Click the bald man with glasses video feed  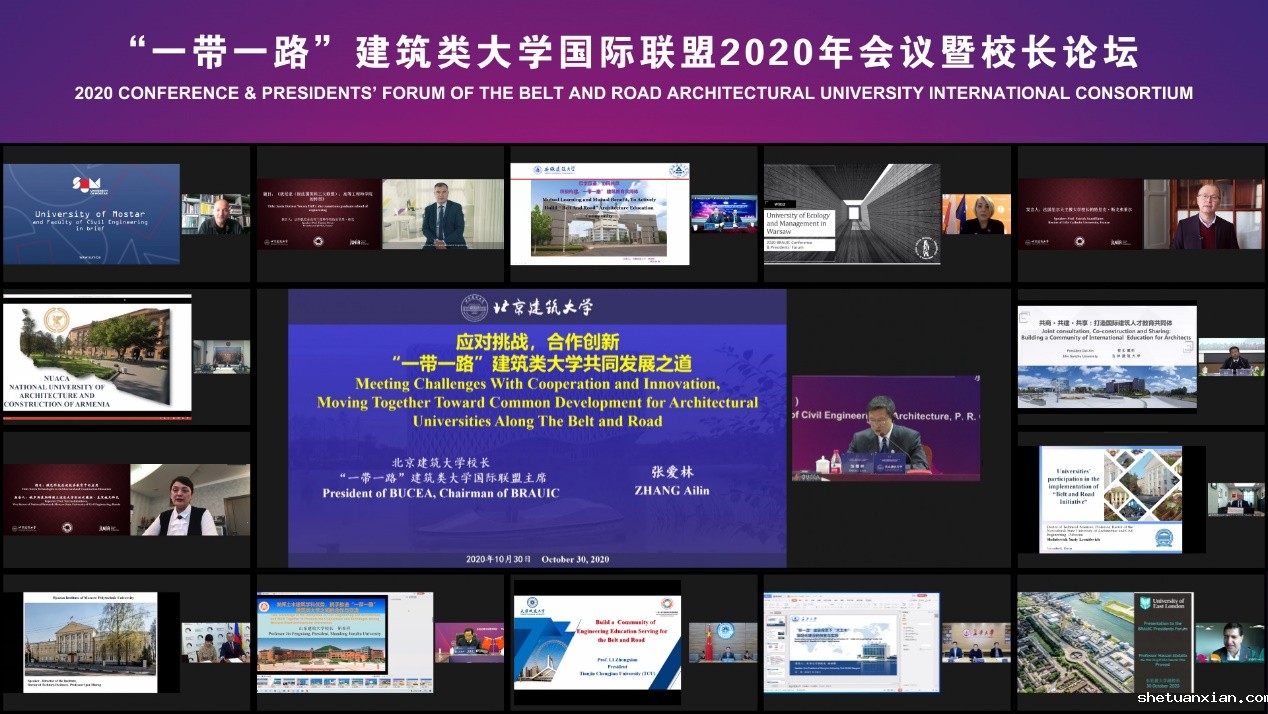tap(1203, 214)
